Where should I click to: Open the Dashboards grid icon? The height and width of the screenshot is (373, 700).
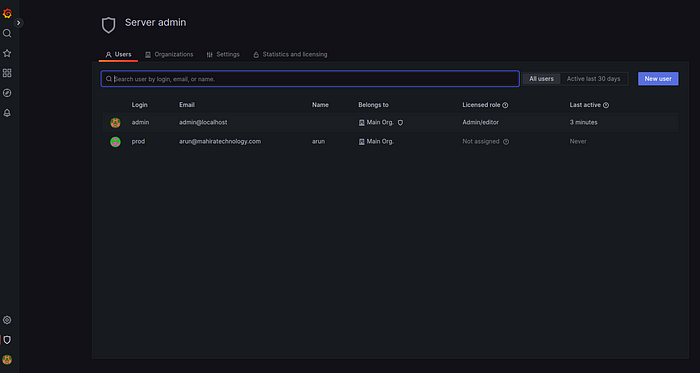7,73
